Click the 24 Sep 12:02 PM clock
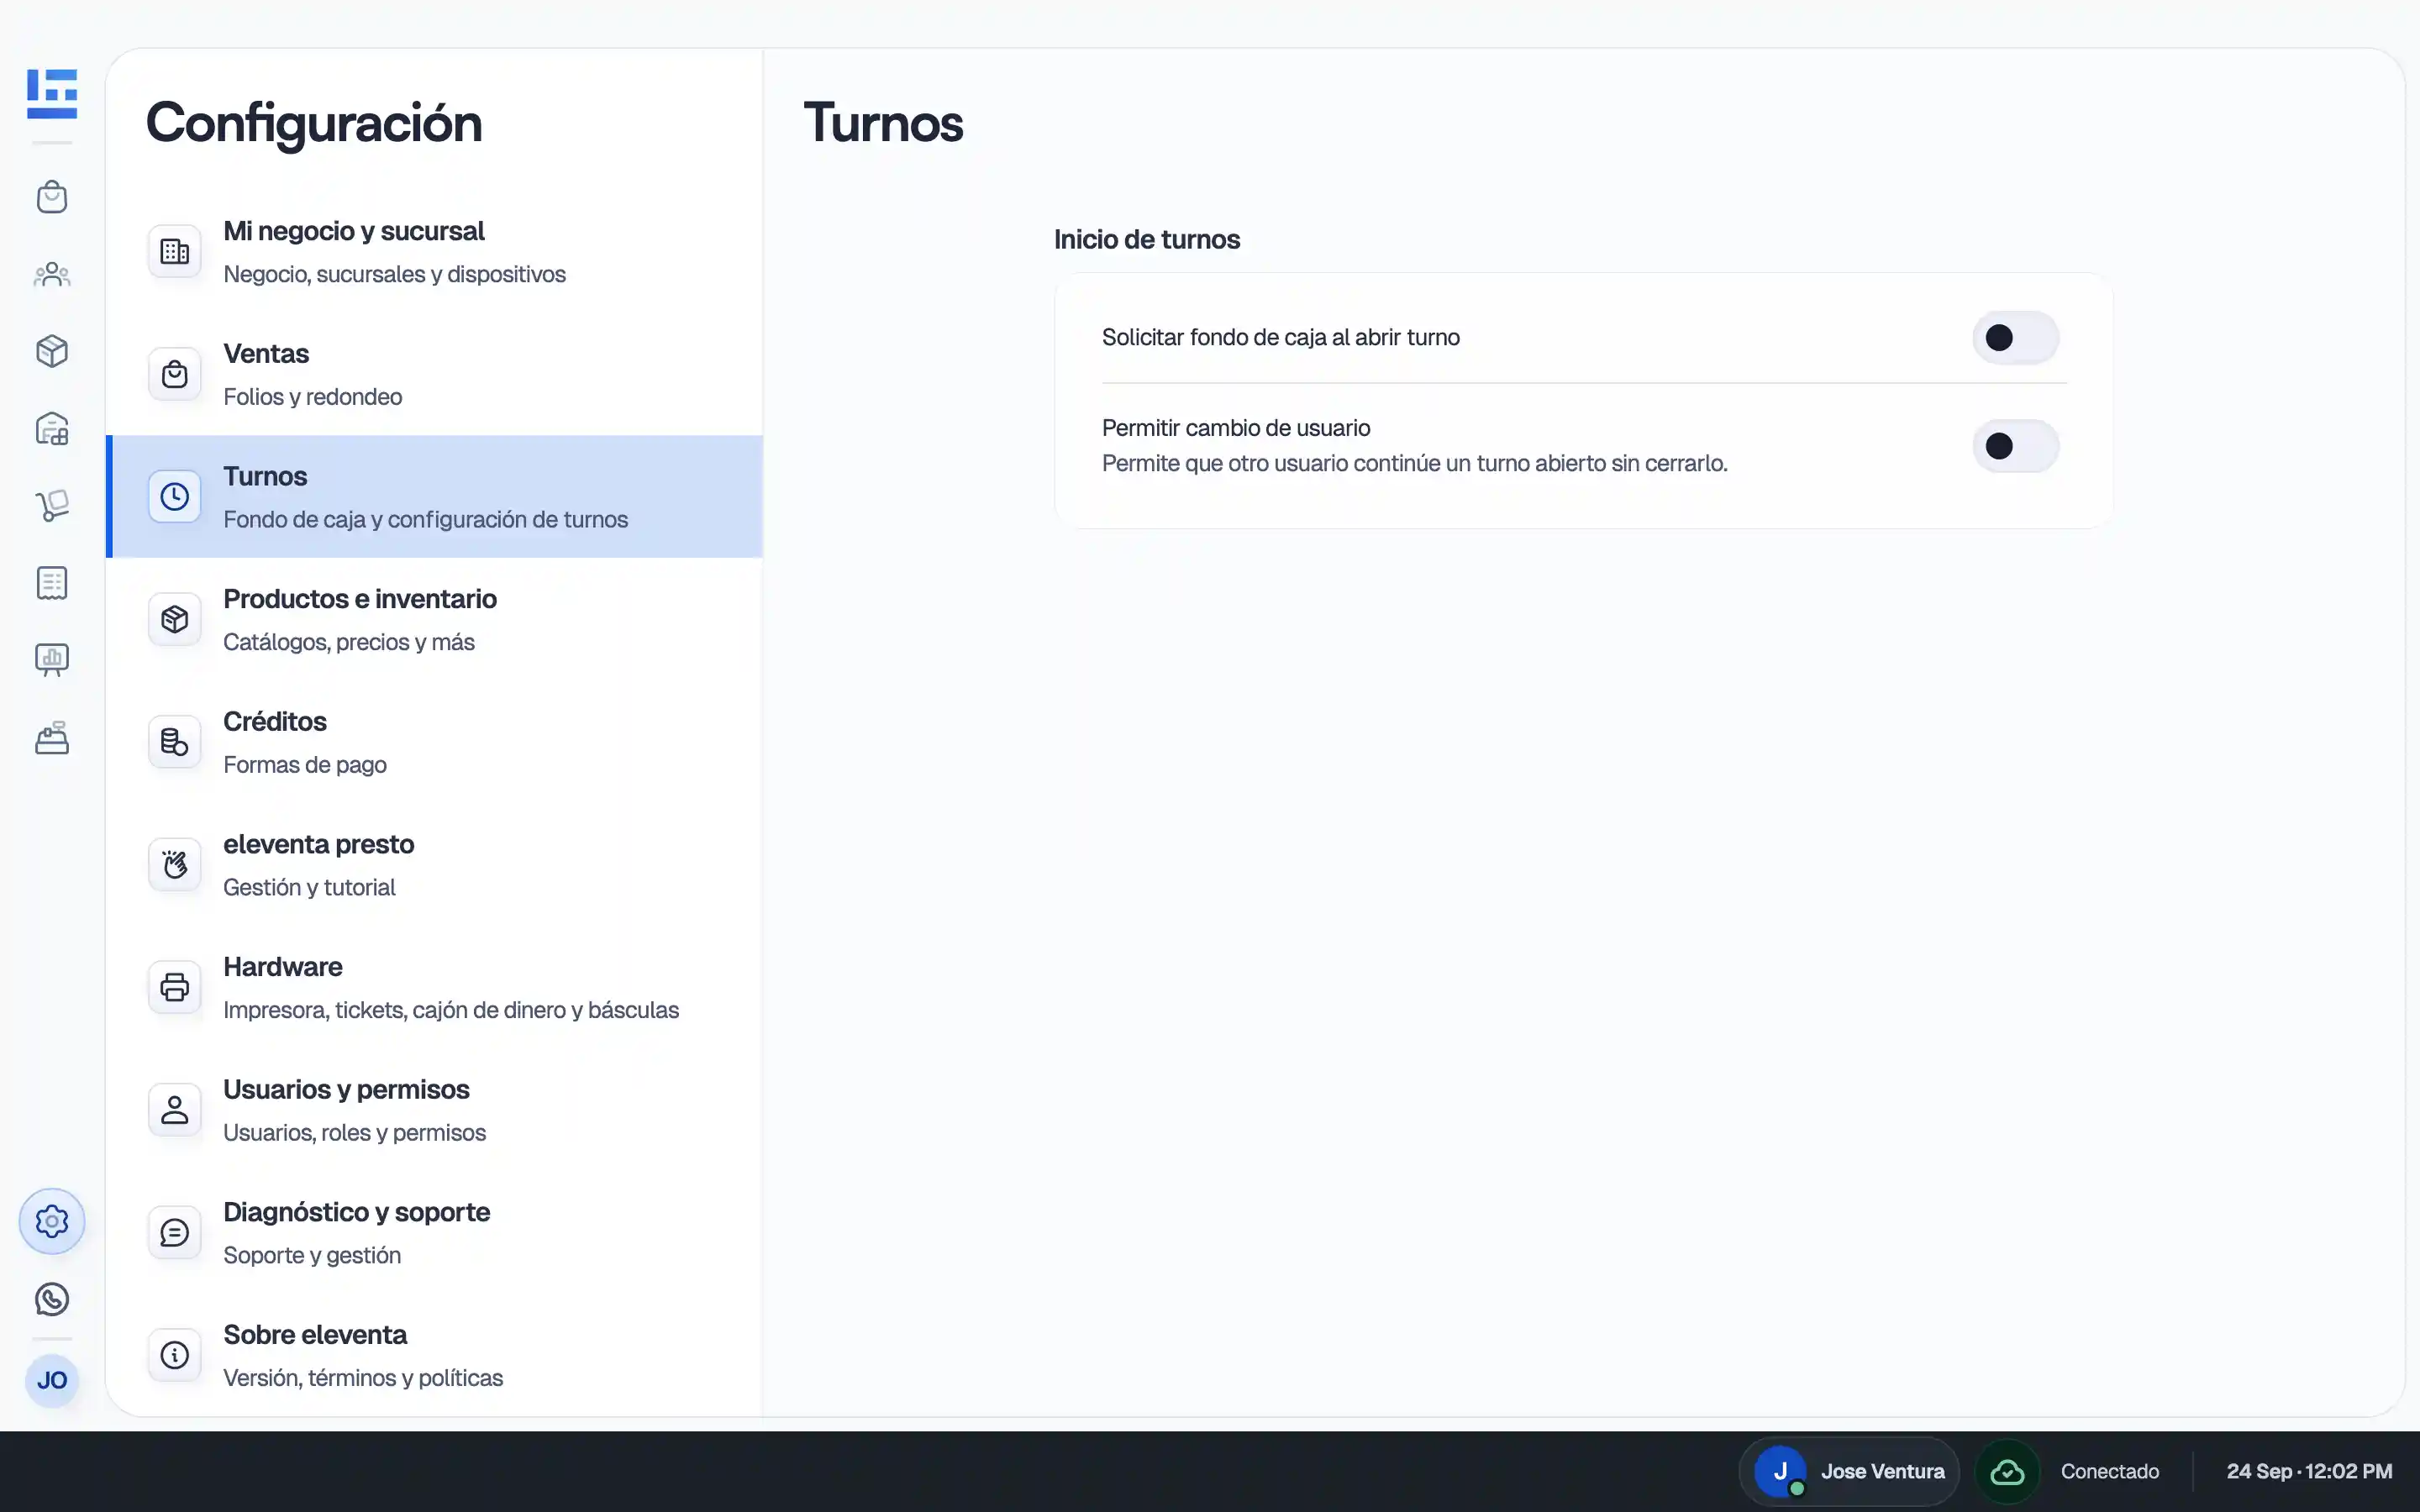The height and width of the screenshot is (1512, 2420). point(2309,1472)
